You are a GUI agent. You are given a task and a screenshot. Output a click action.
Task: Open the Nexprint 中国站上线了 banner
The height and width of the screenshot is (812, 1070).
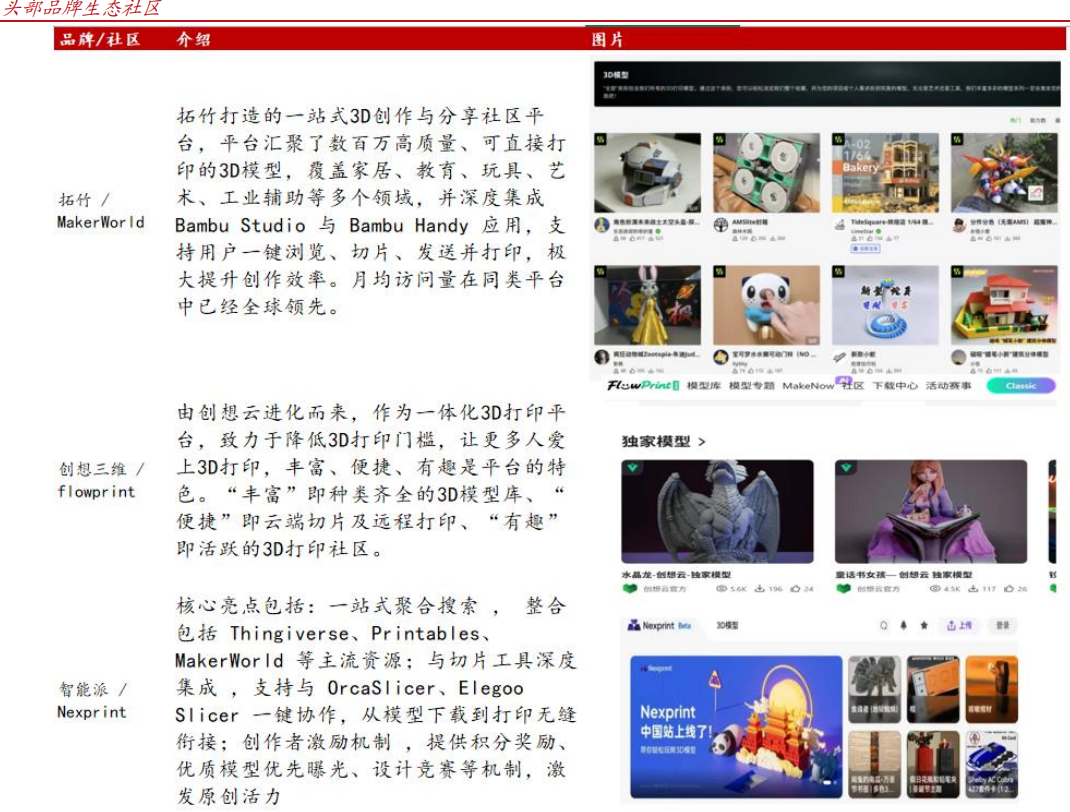[736, 727]
